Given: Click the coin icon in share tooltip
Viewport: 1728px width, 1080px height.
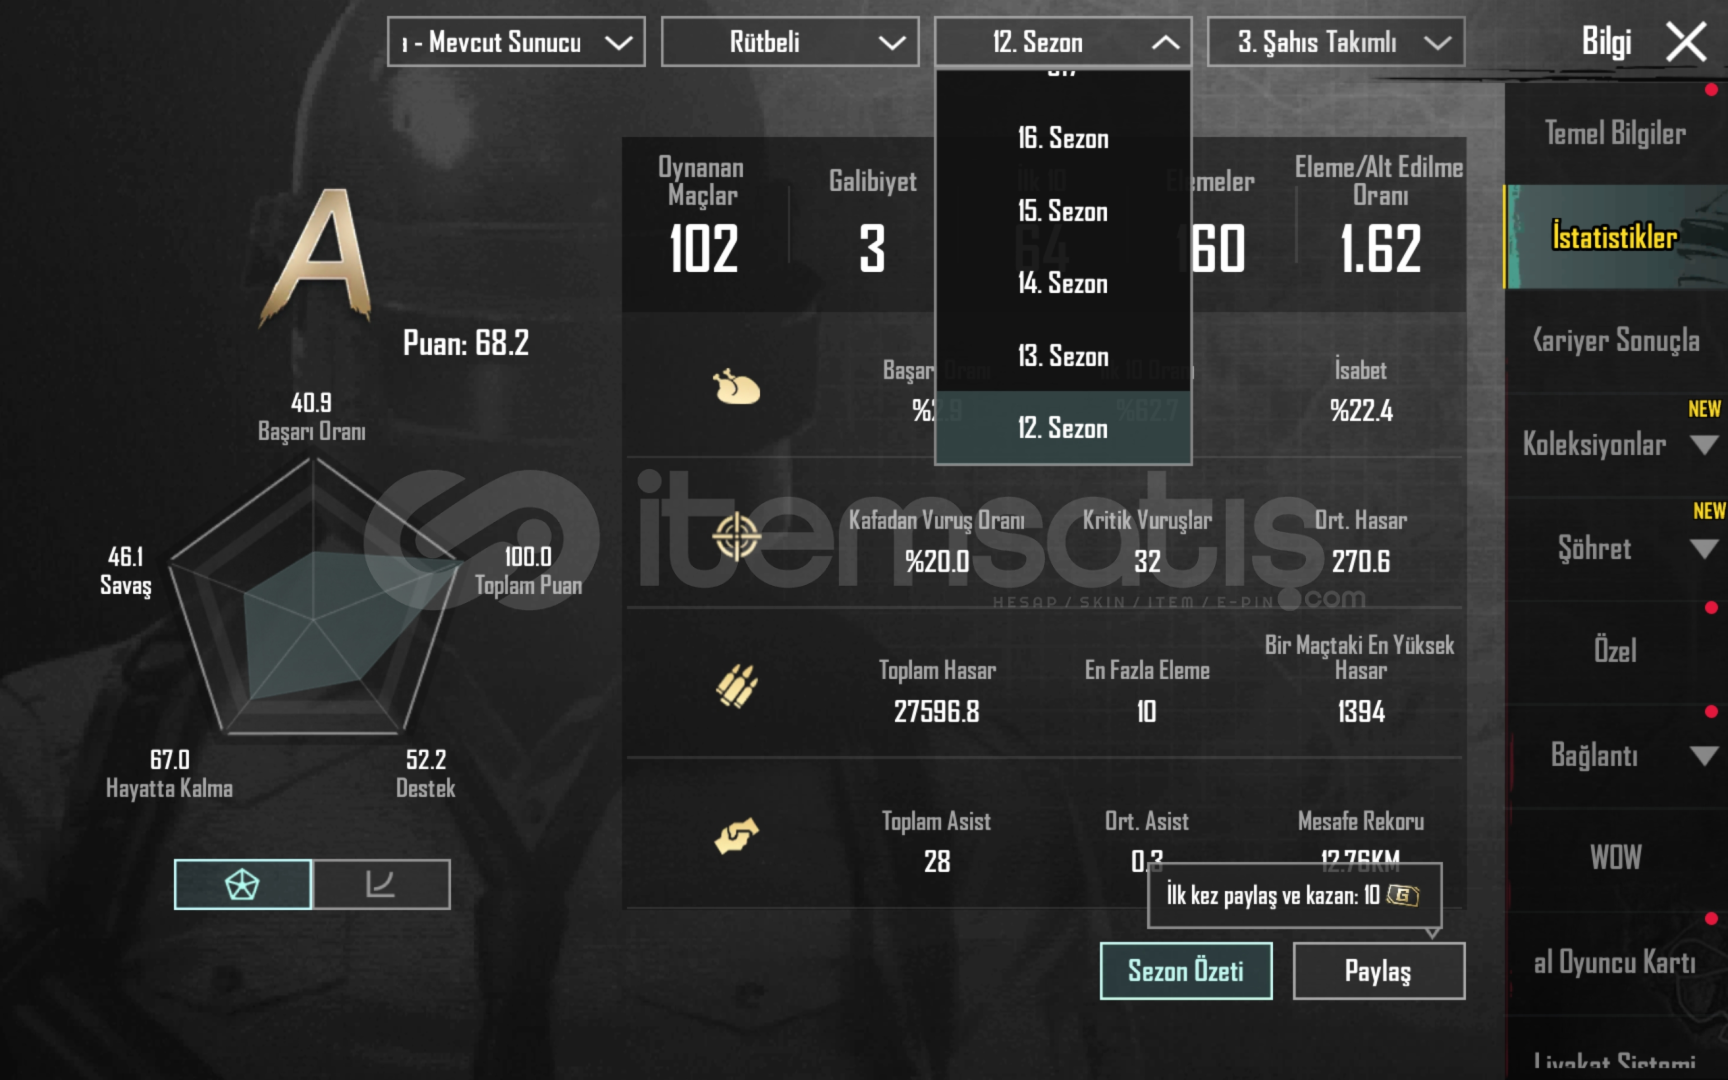Looking at the screenshot, I should pyautogui.click(x=1402, y=895).
